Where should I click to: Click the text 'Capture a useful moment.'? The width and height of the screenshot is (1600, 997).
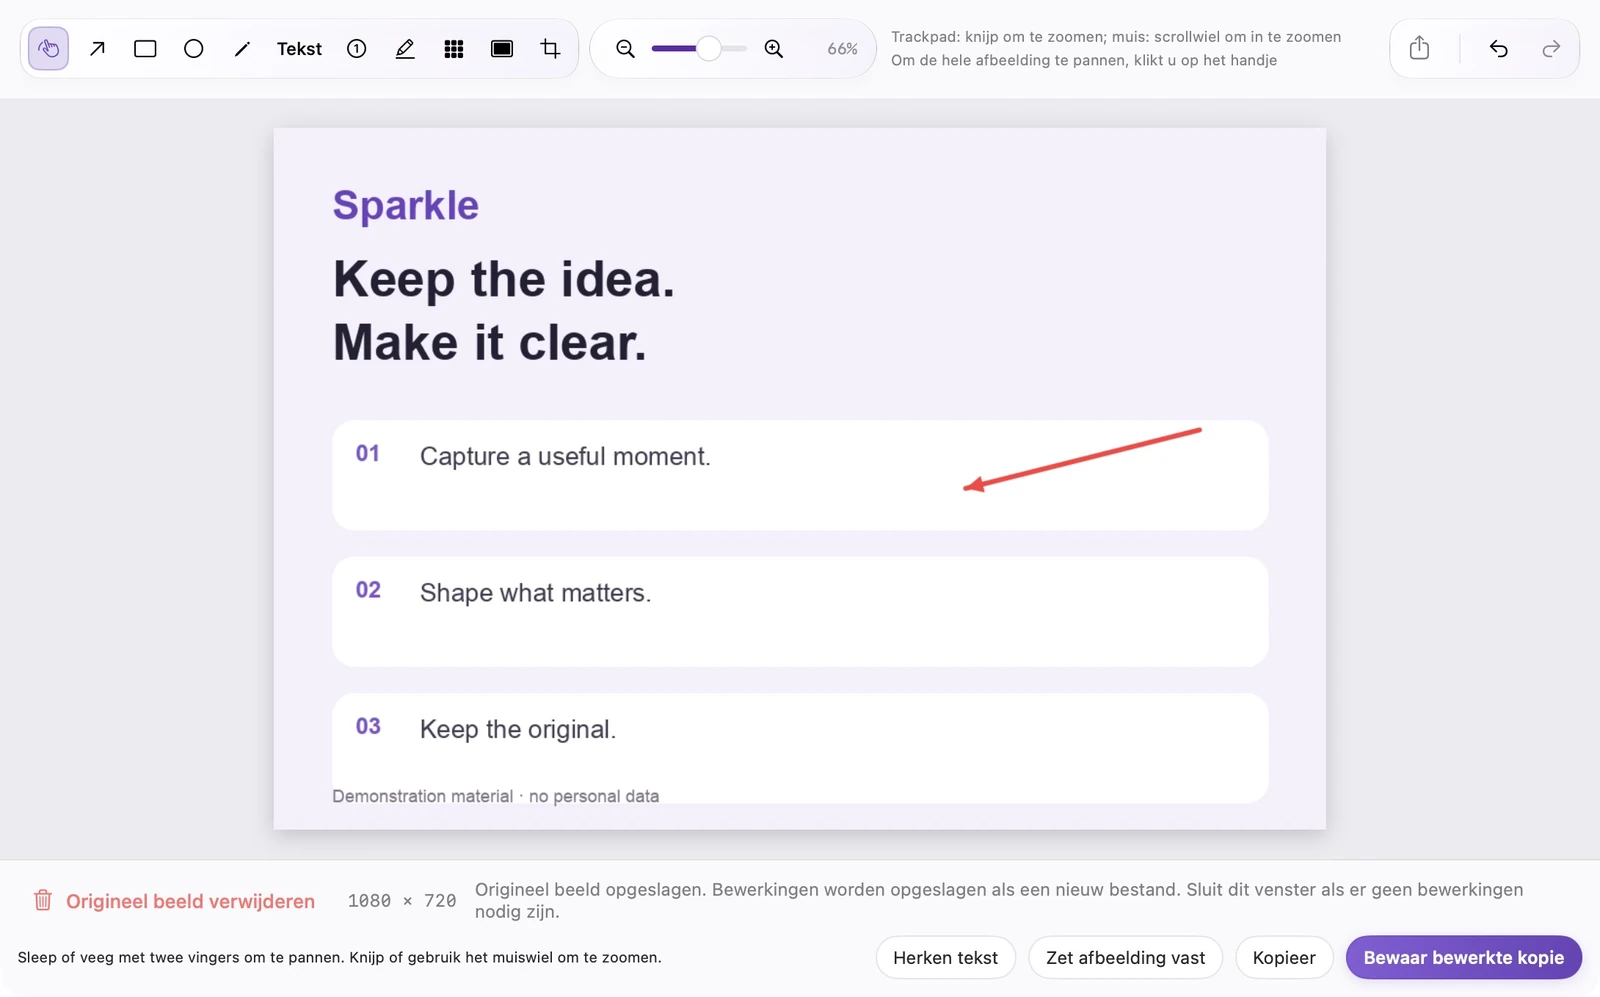tap(565, 457)
